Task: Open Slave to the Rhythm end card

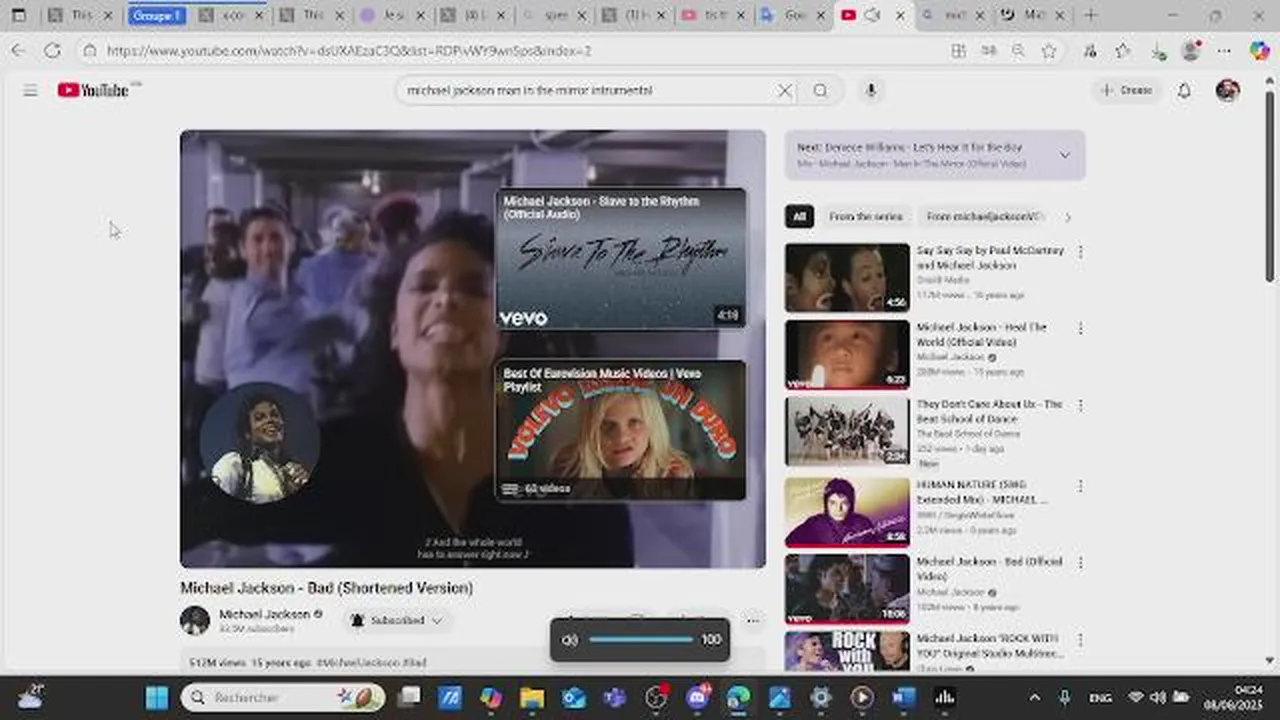Action: [621, 259]
